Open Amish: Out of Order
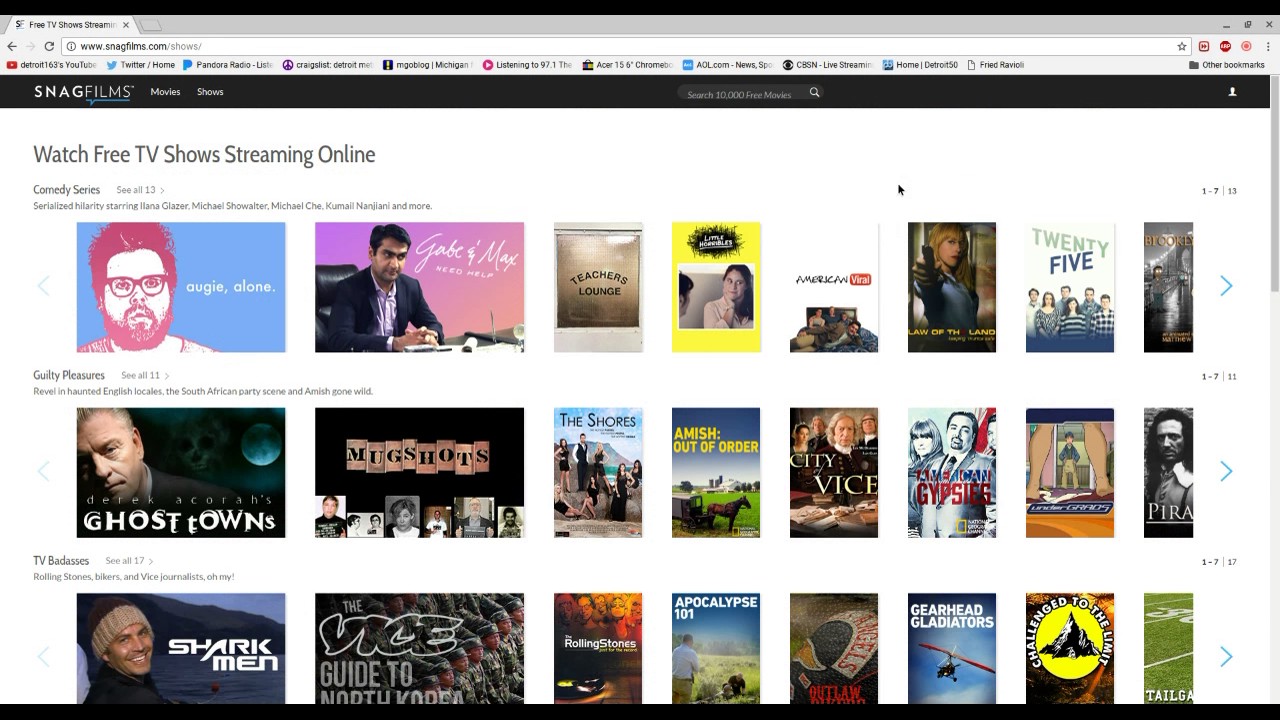Viewport: 1280px width, 720px height. (716, 472)
